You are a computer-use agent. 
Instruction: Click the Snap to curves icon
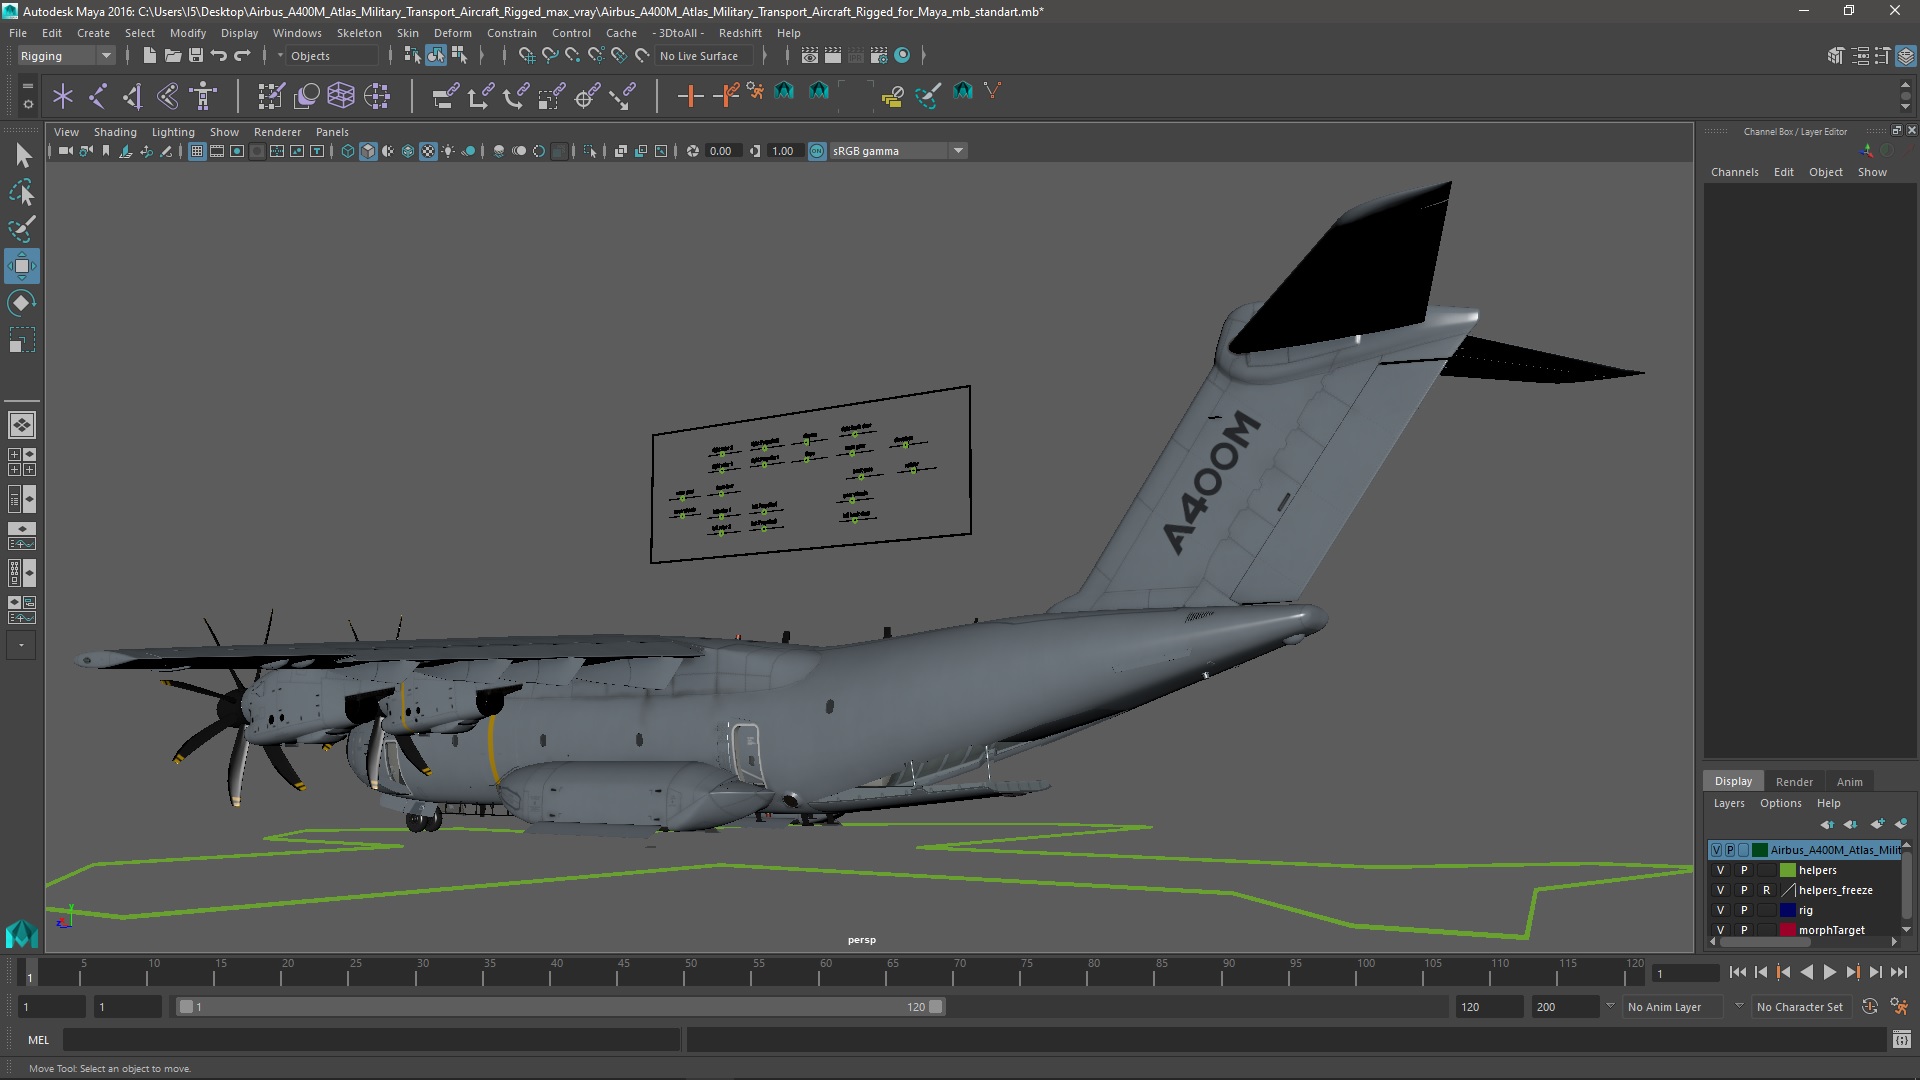click(x=549, y=56)
